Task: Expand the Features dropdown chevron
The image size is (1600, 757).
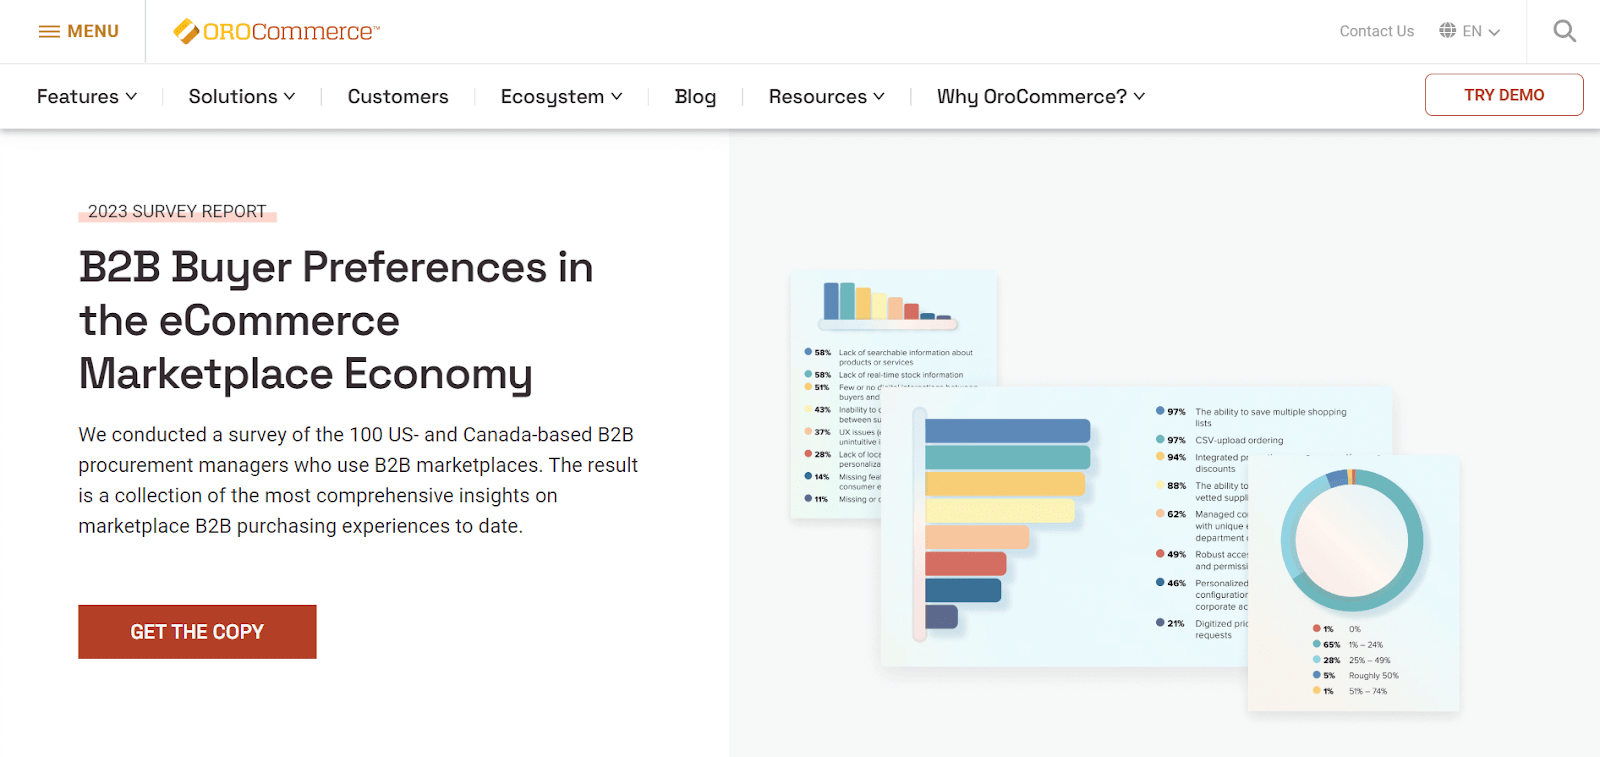Action: coord(131,96)
